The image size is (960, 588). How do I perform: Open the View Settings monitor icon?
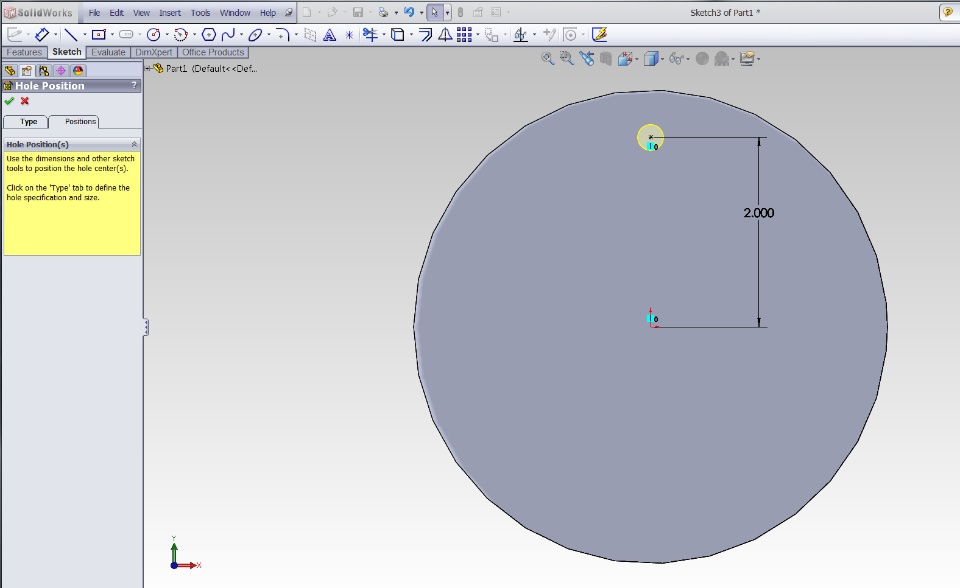747,59
